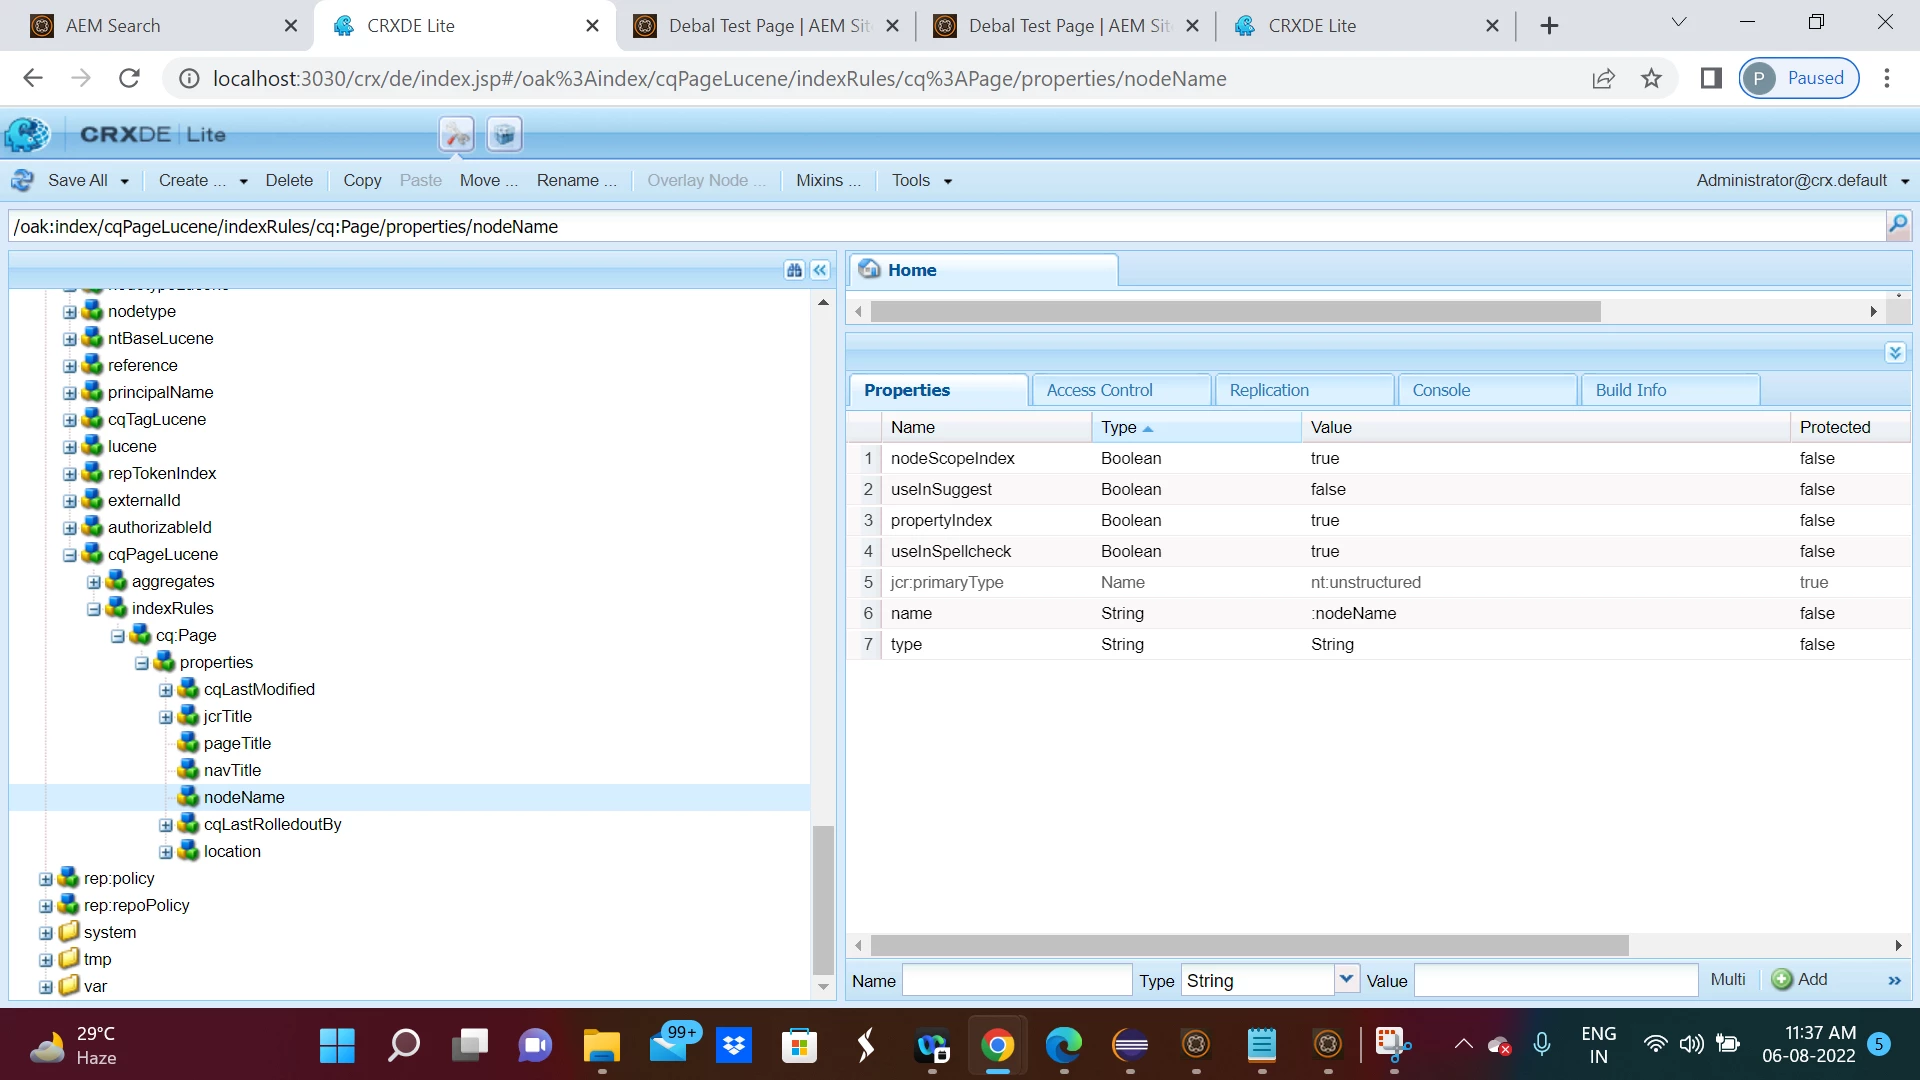Click Rename ... in the toolbar
Screen dimensions: 1920x1080
pyautogui.click(x=576, y=181)
